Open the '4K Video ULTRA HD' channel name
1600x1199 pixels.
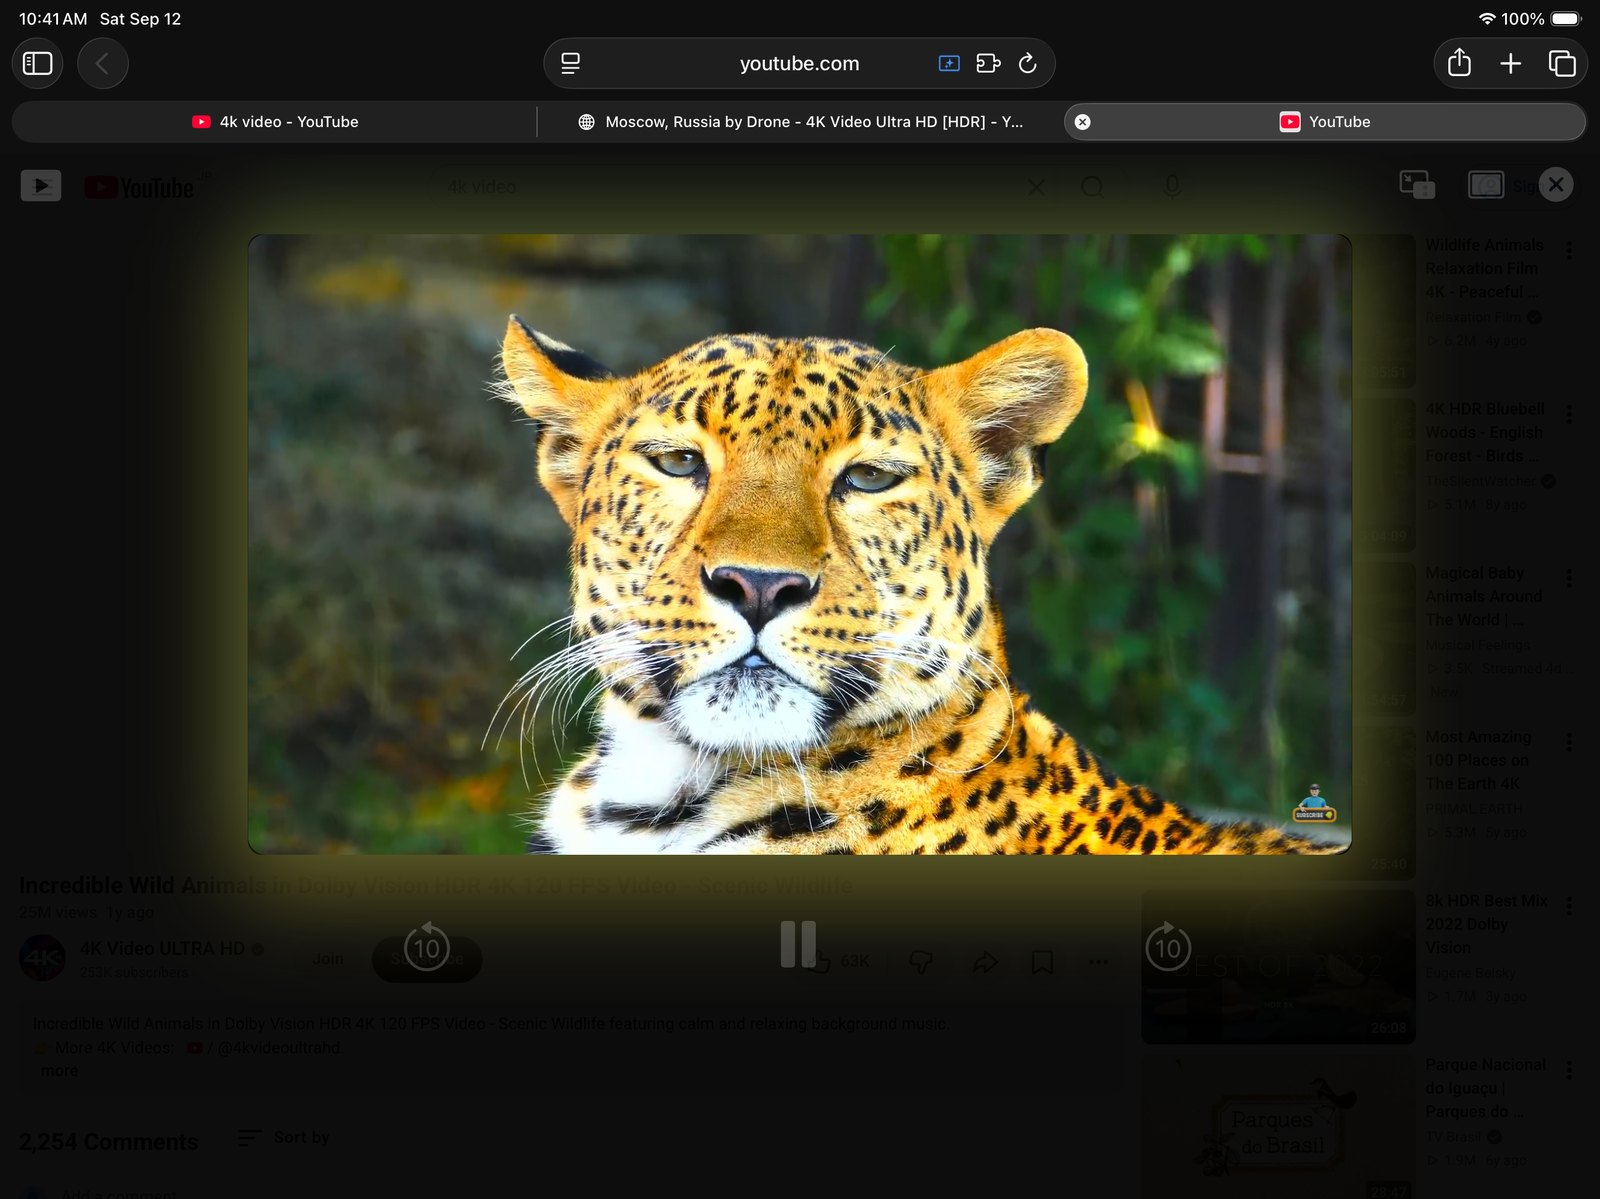(162, 948)
